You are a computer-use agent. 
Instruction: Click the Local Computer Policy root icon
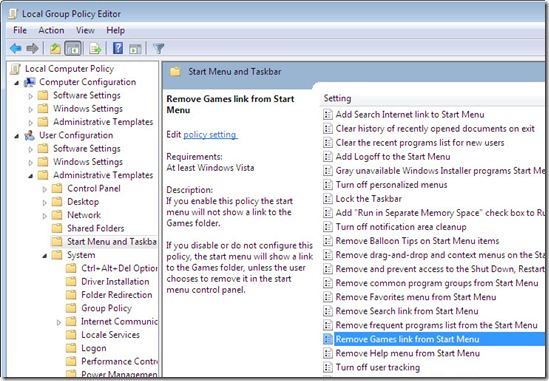[x=15, y=69]
